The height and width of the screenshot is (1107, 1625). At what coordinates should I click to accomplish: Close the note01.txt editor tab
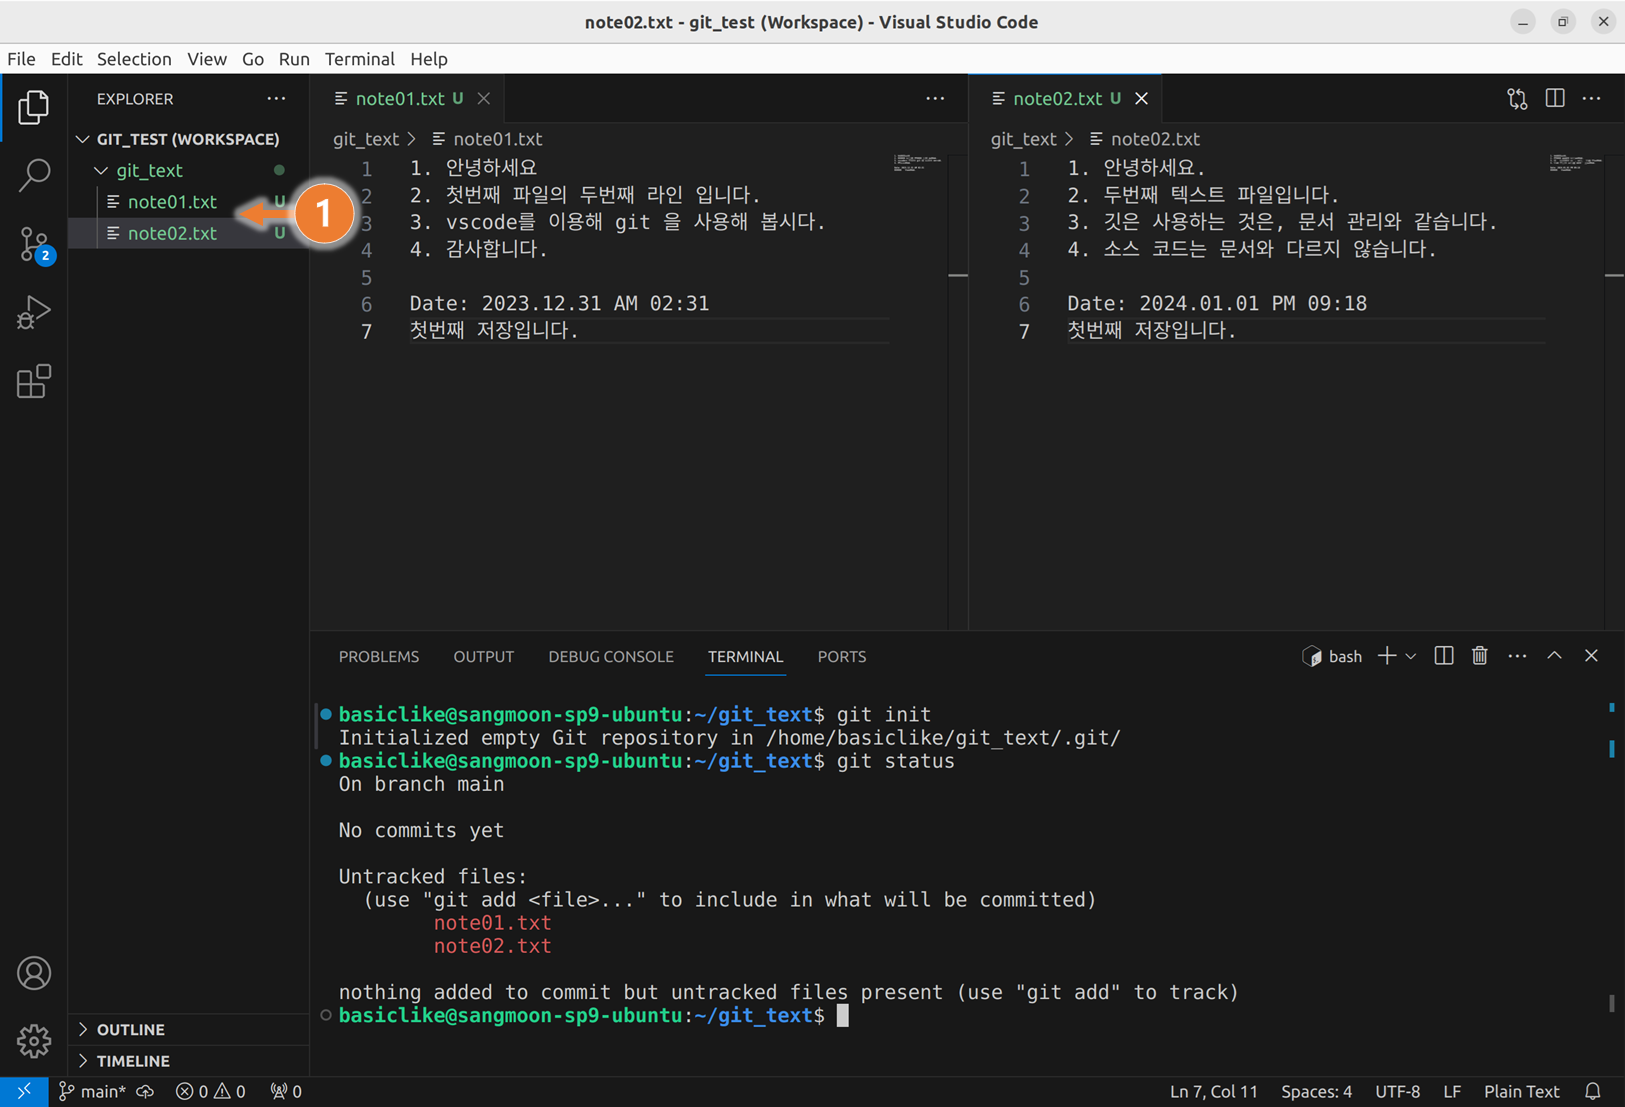pos(484,98)
